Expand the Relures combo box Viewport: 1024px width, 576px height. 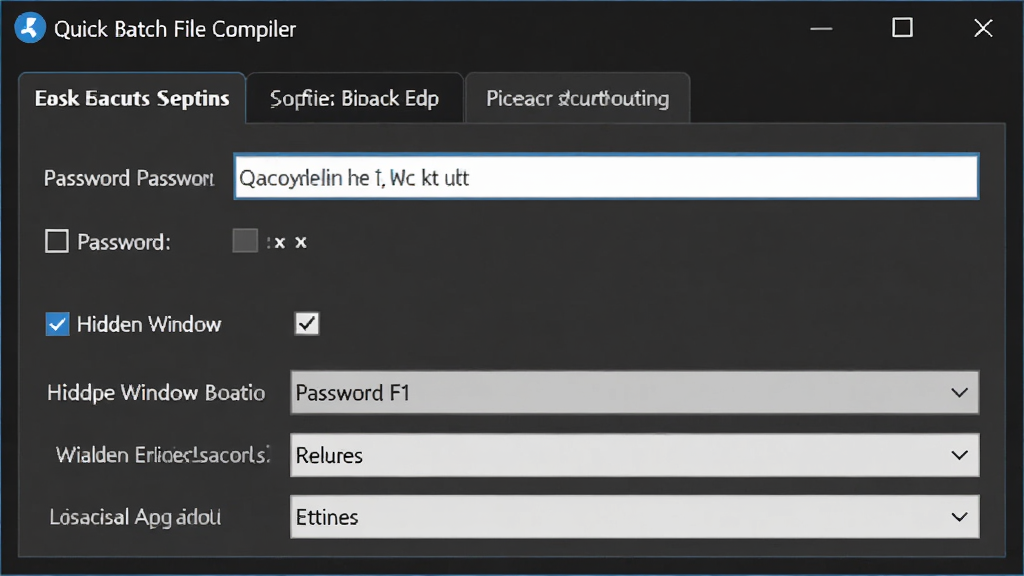(x=634, y=455)
